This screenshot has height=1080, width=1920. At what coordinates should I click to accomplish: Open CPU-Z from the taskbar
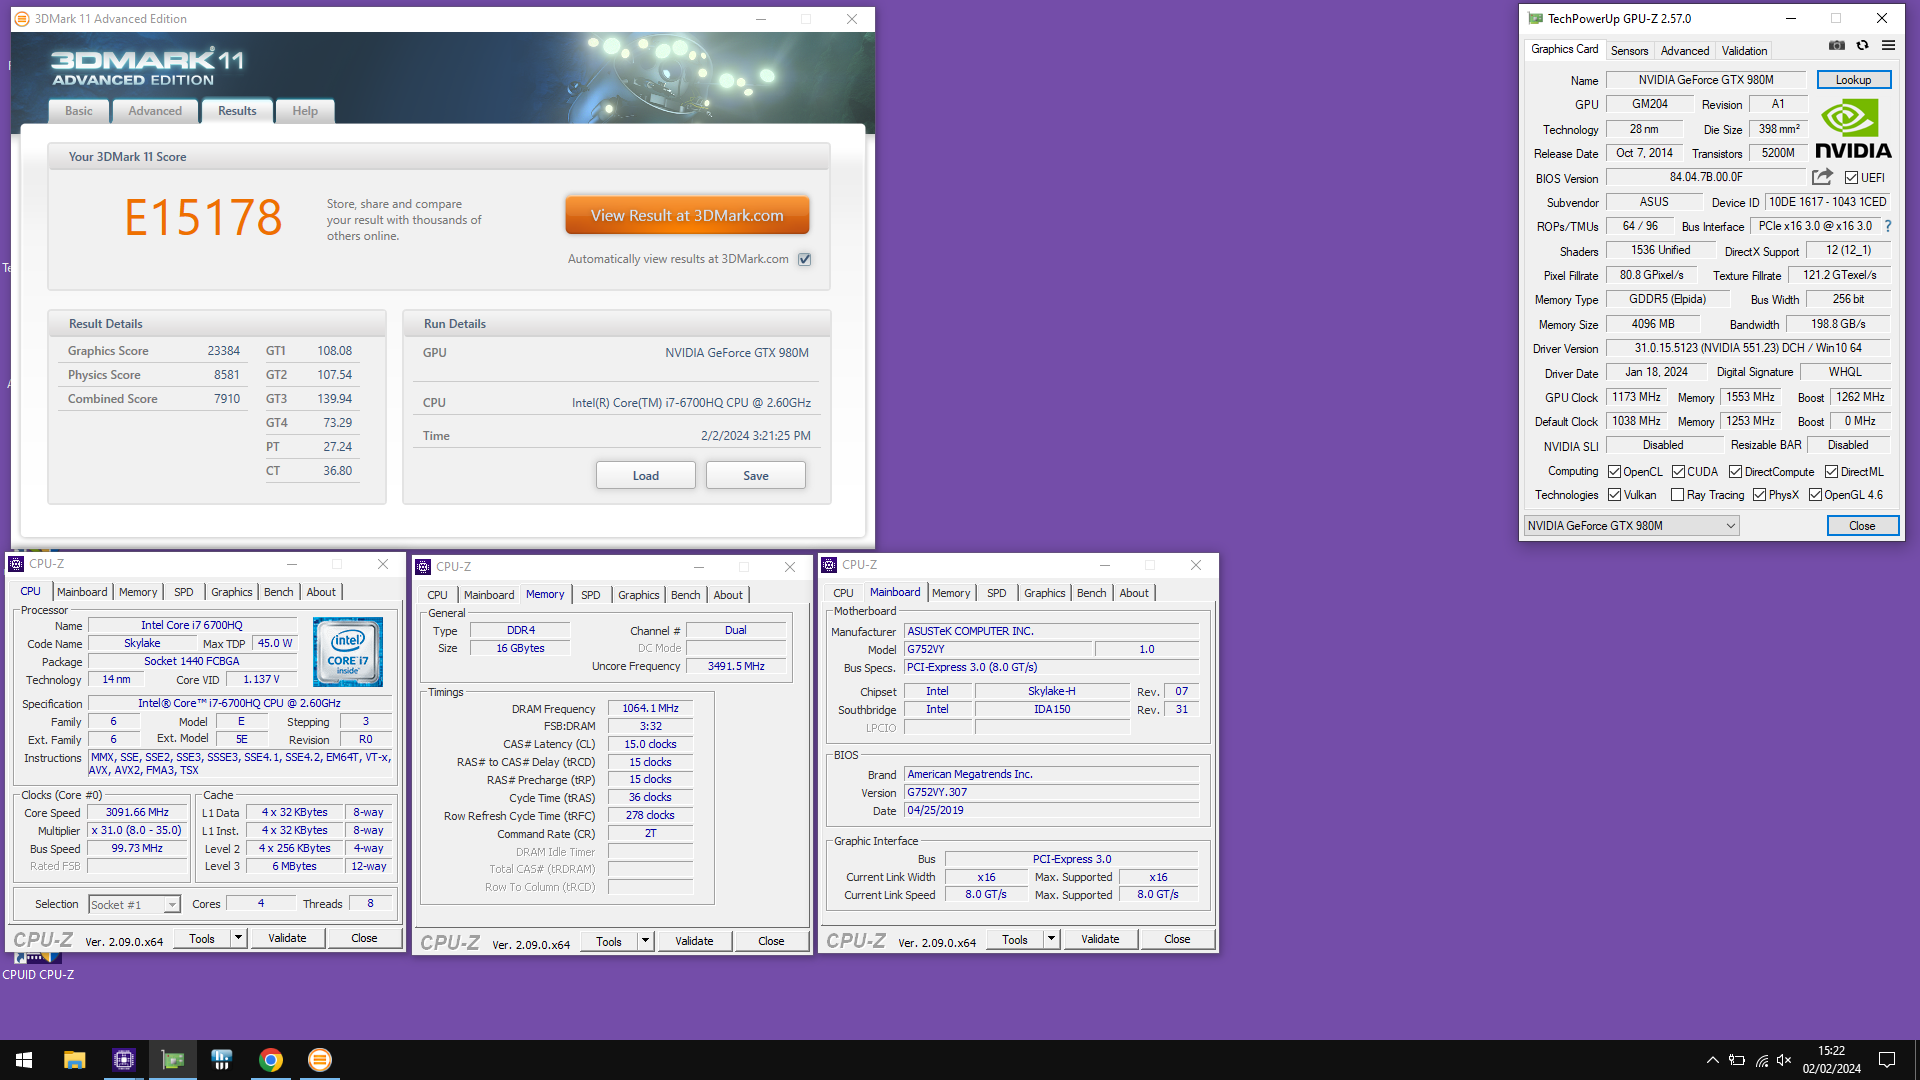pyautogui.click(x=123, y=1060)
